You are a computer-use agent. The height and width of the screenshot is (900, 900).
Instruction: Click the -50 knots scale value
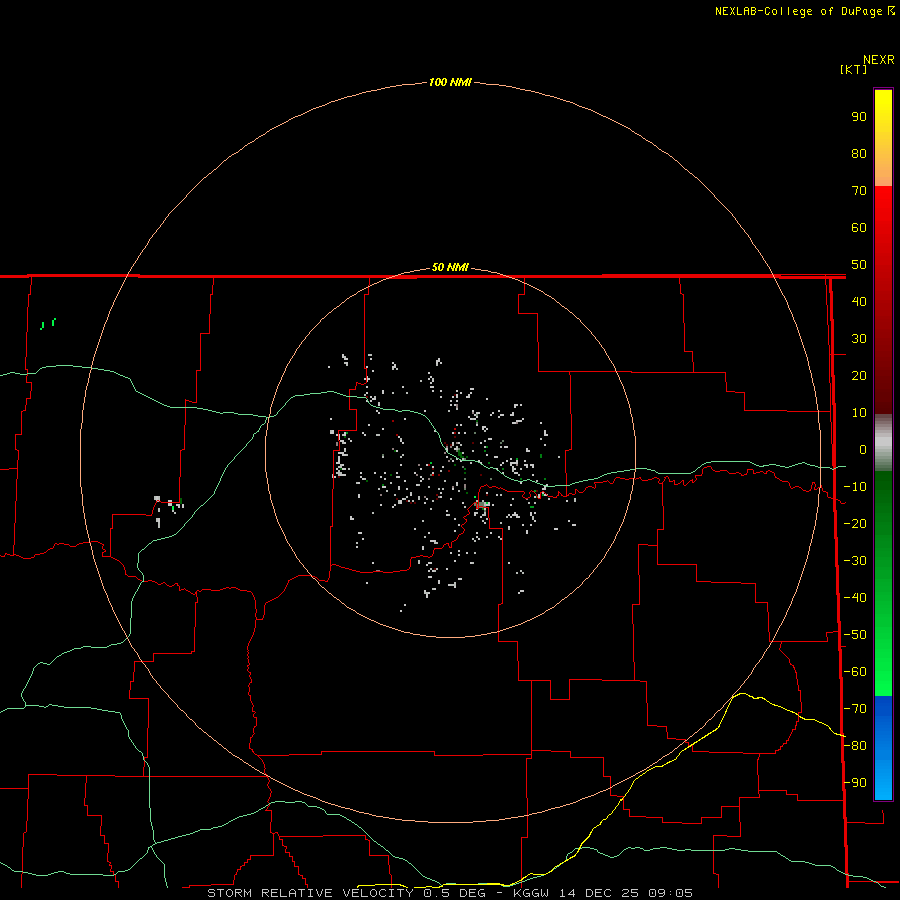click(x=855, y=635)
